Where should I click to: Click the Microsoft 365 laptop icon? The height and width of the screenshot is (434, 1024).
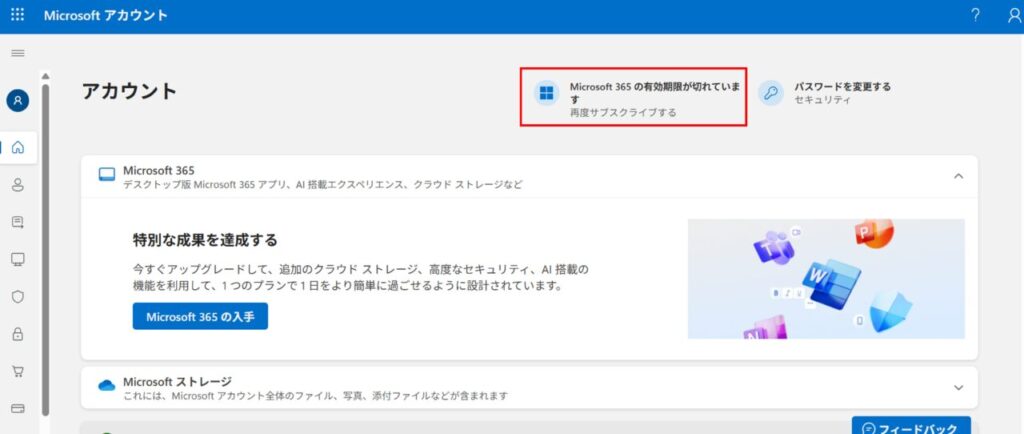pyautogui.click(x=106, y=175)
